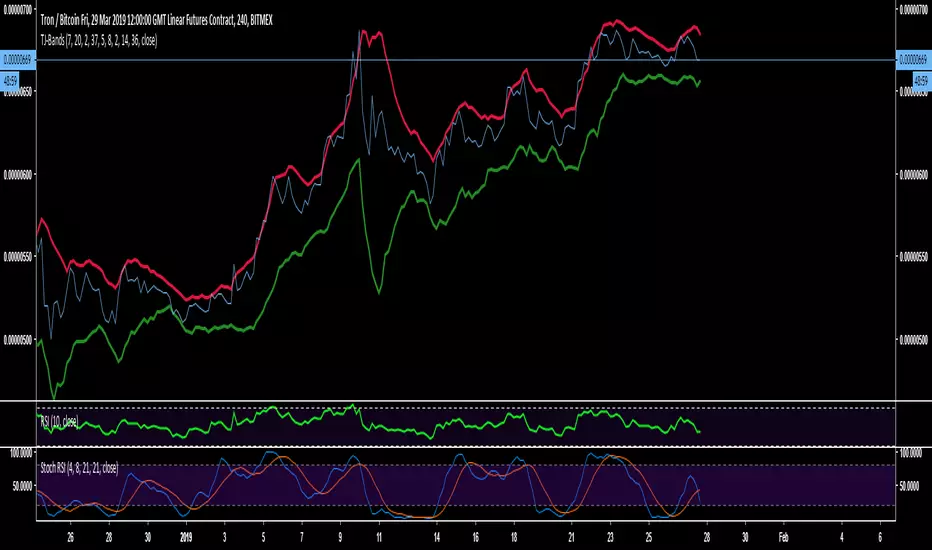Select the TJ-Bands indicator legend label
The width and height of the screenshot is (932, 550).
click(99, 40)
